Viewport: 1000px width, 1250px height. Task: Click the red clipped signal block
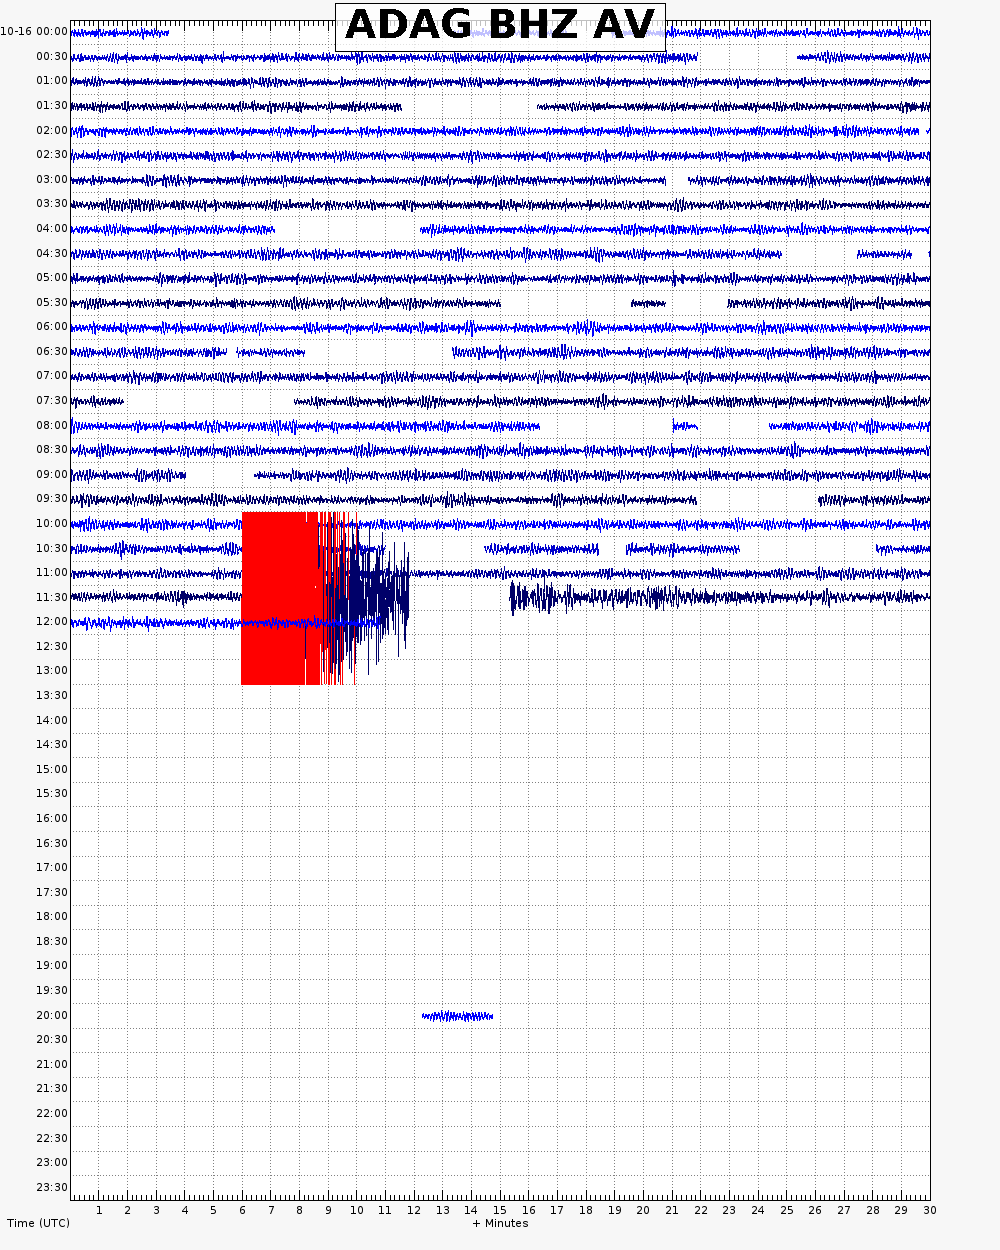tap(275, 598)
